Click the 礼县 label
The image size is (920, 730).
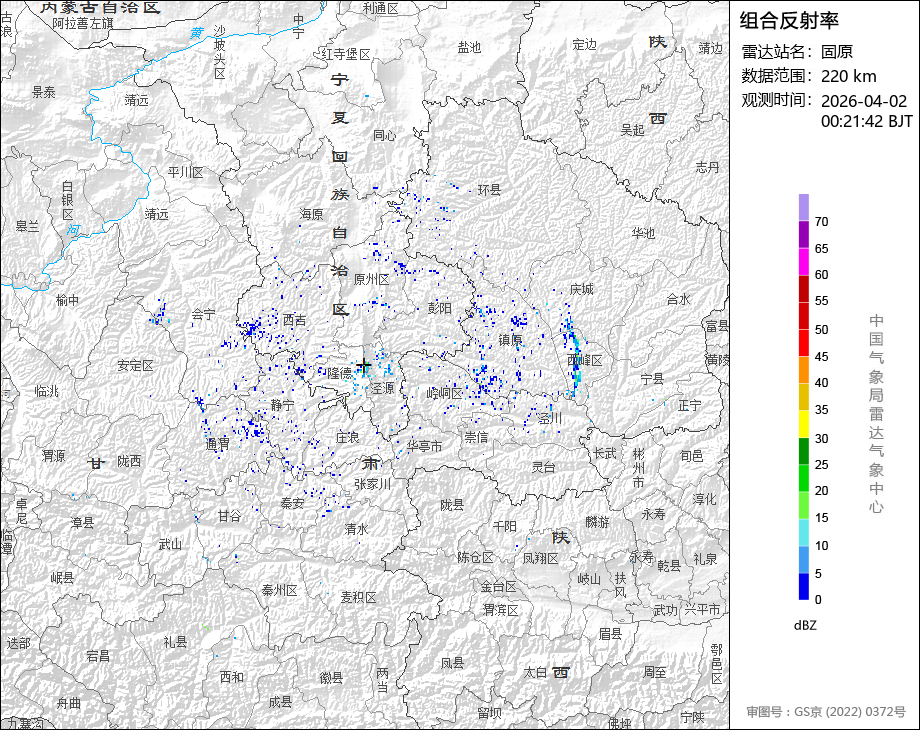coord(175,642)
